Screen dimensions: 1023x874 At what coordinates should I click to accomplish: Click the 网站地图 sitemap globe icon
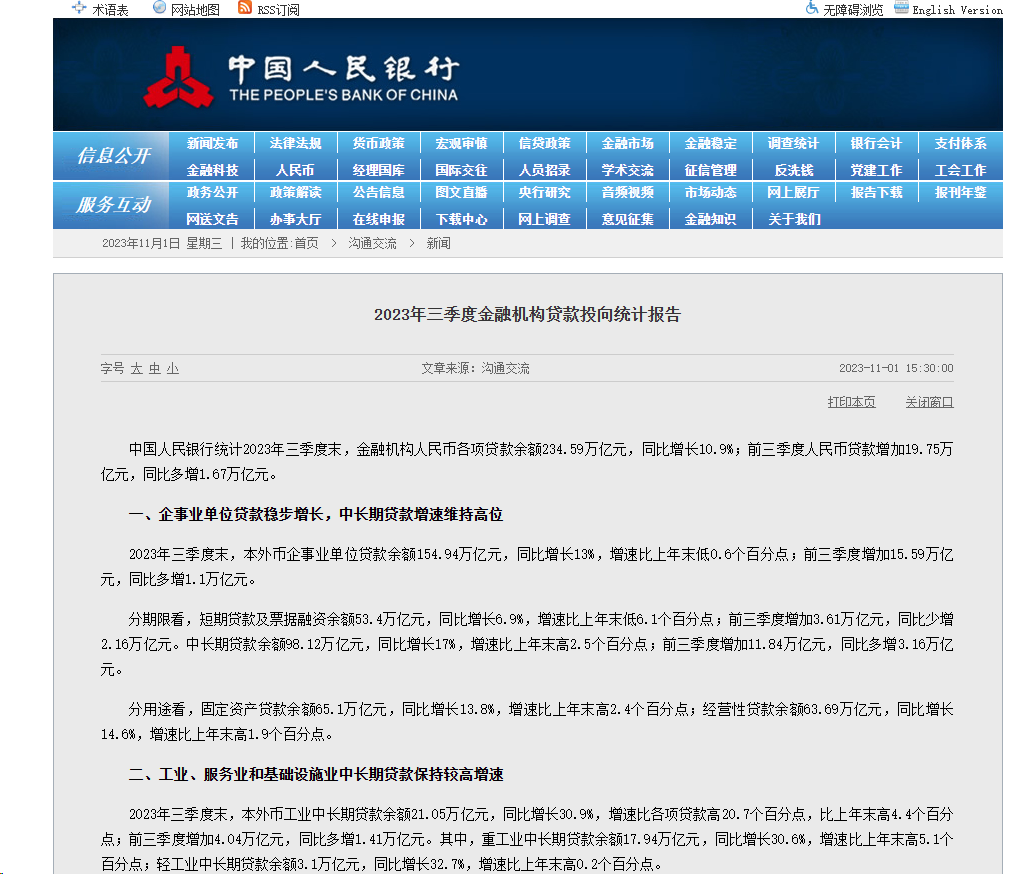(160, 8)
